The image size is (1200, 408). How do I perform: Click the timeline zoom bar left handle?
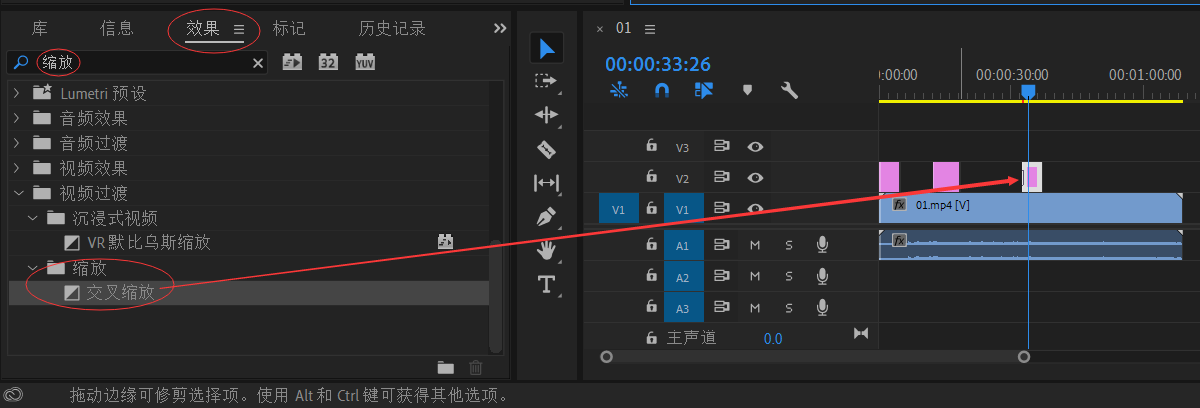[x=605, y=356]
